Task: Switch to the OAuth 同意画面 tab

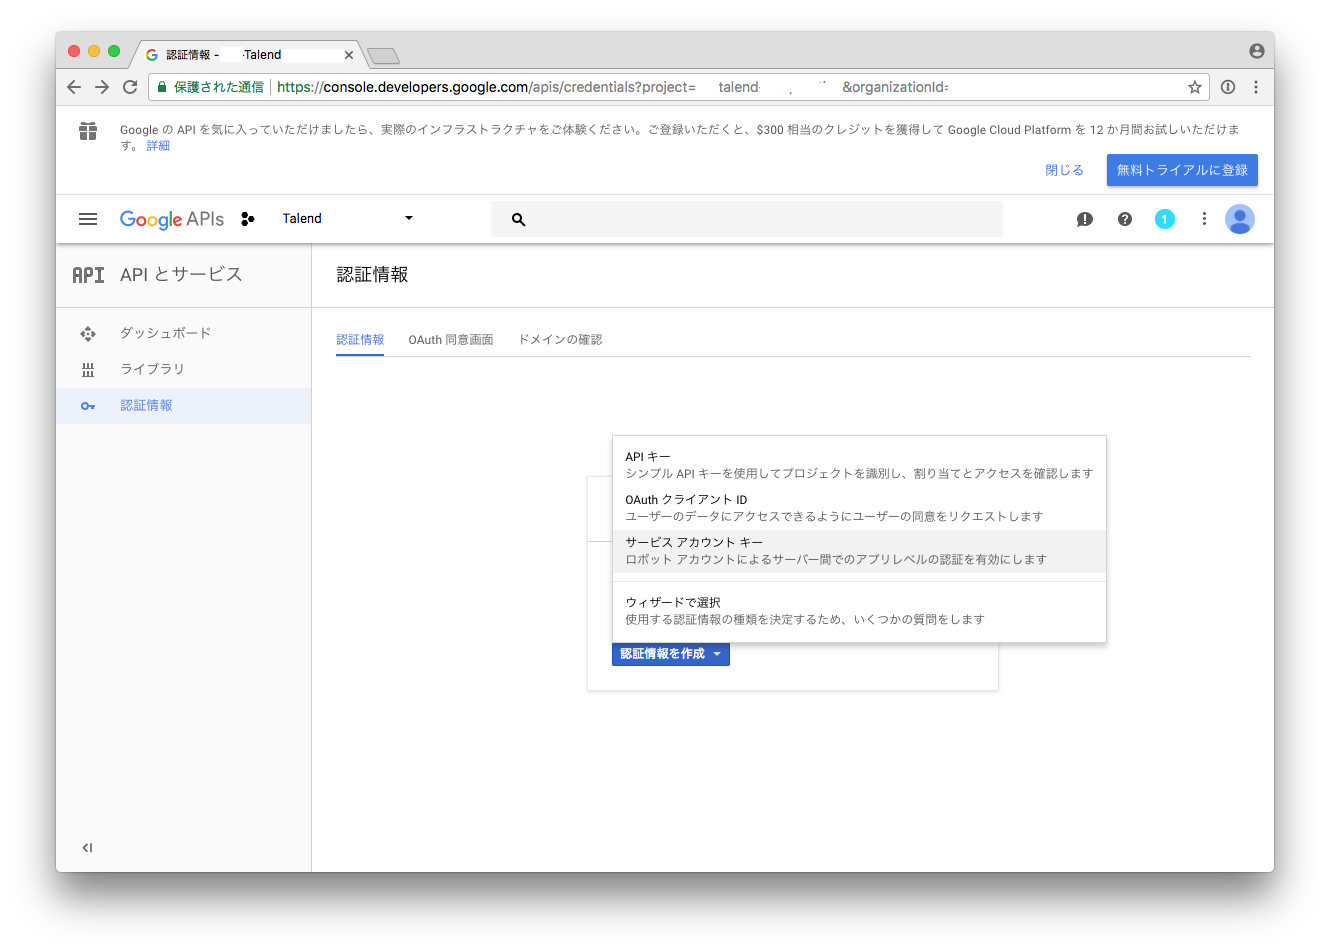Action: pyautogui.click(x=450, y=339)
